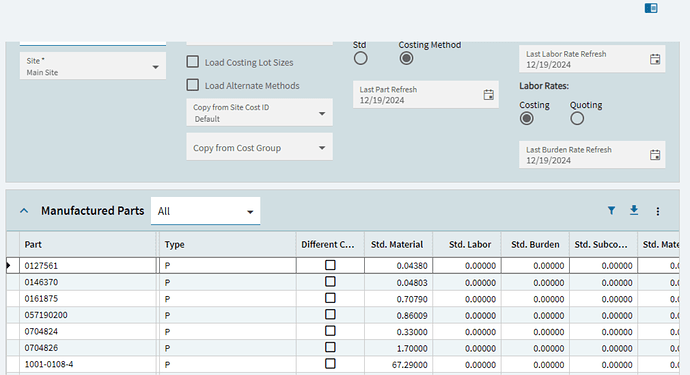
Task: Open calendar for Last Labor Rate Refresh
Action: pos(655,59)
